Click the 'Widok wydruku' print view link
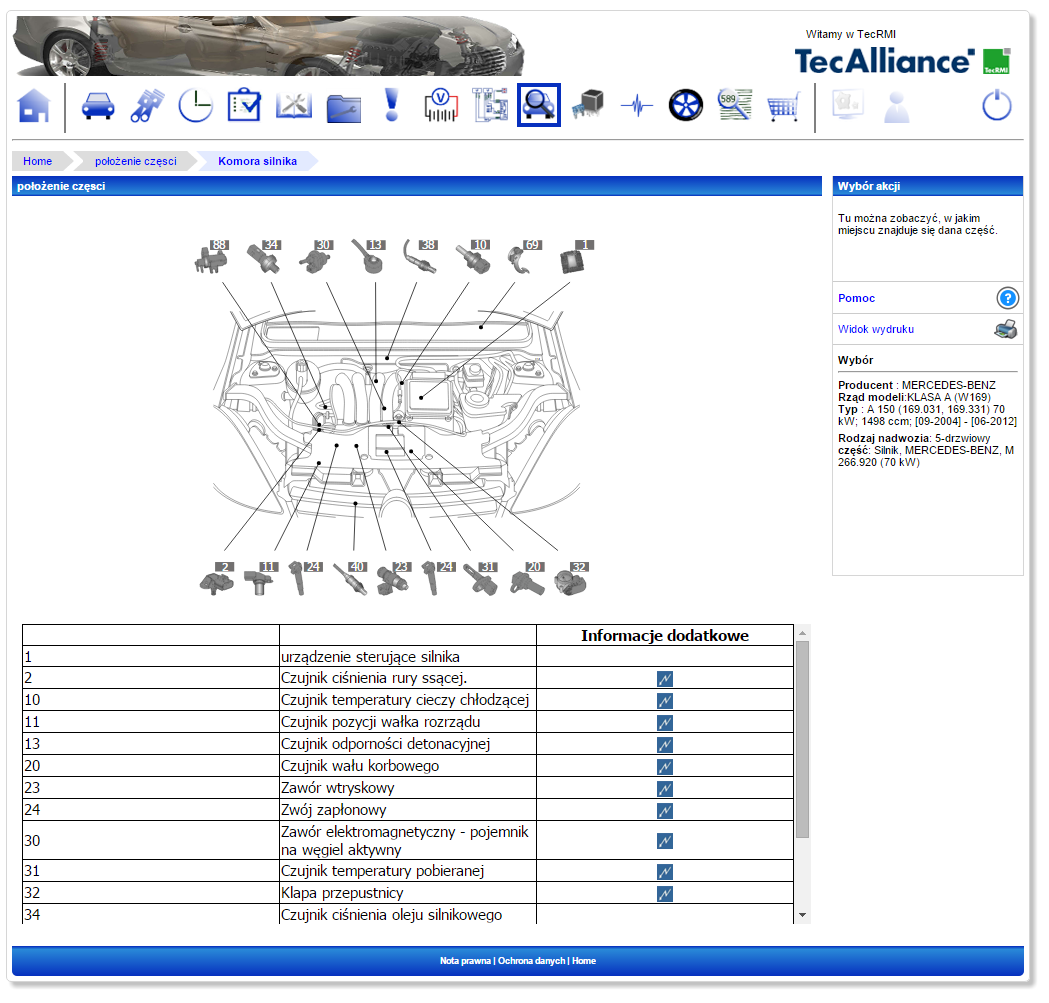 click(x=876, y=329)
